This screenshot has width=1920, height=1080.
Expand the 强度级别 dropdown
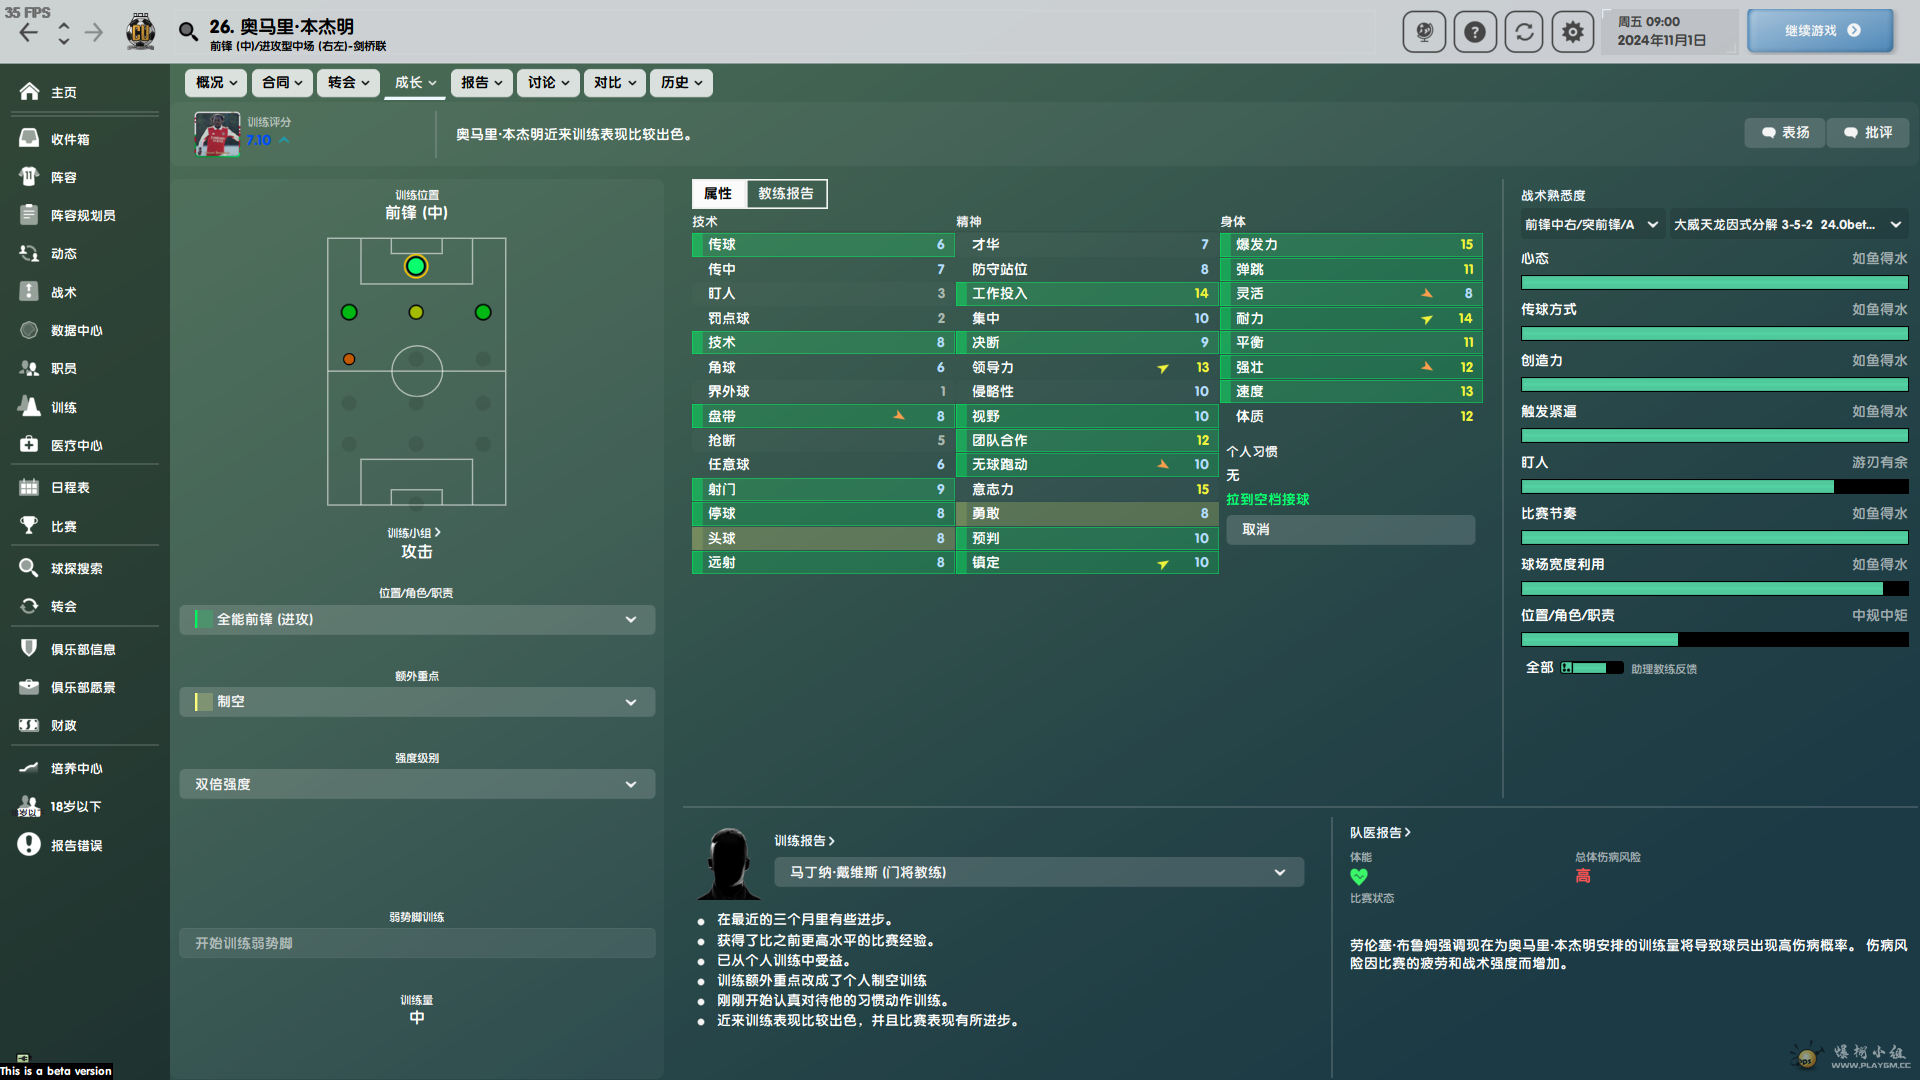point(414,783)
